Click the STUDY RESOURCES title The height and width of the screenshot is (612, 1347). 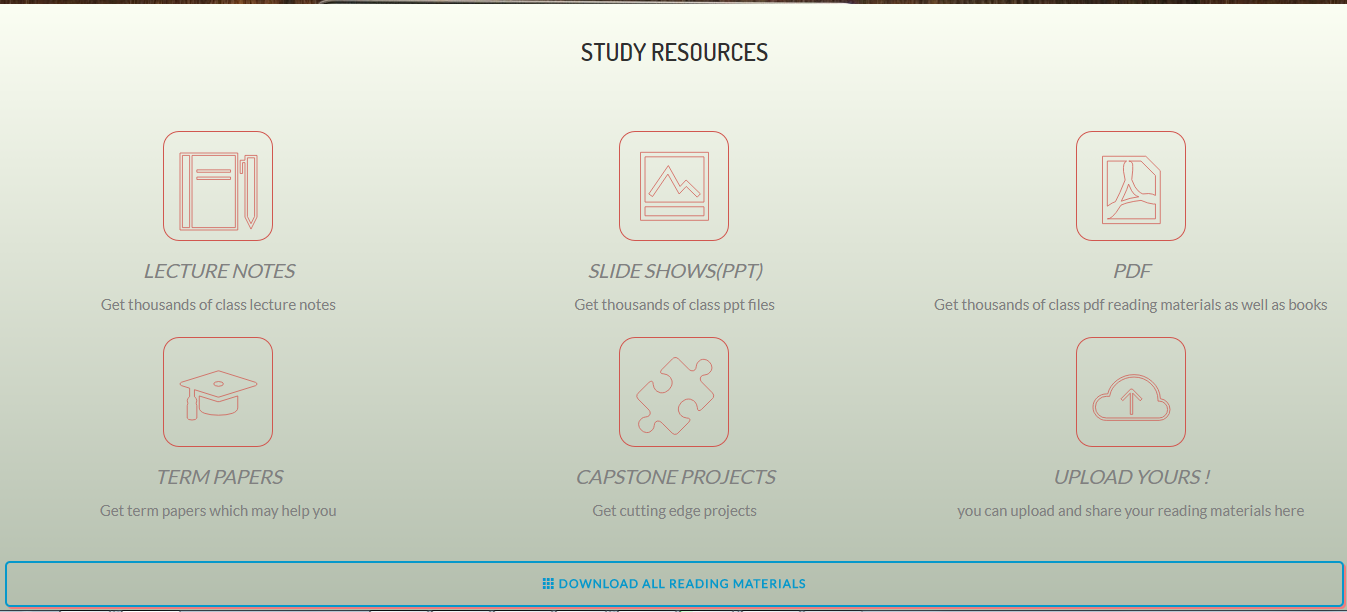click(674, 53)
